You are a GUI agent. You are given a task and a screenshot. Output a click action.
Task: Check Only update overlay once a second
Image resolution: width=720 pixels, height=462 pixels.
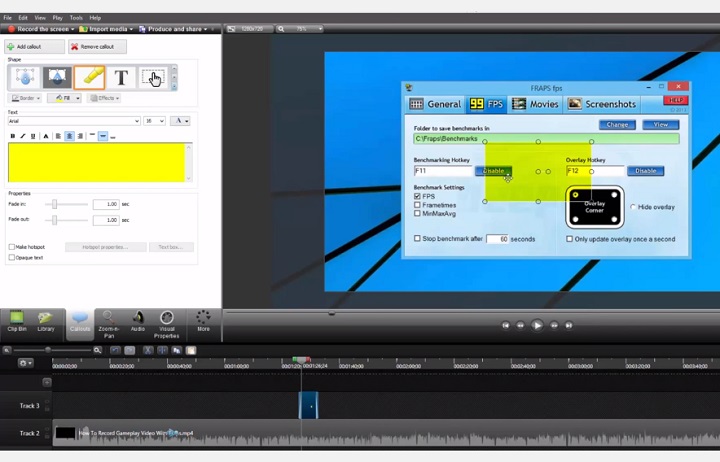pos(569,239)
